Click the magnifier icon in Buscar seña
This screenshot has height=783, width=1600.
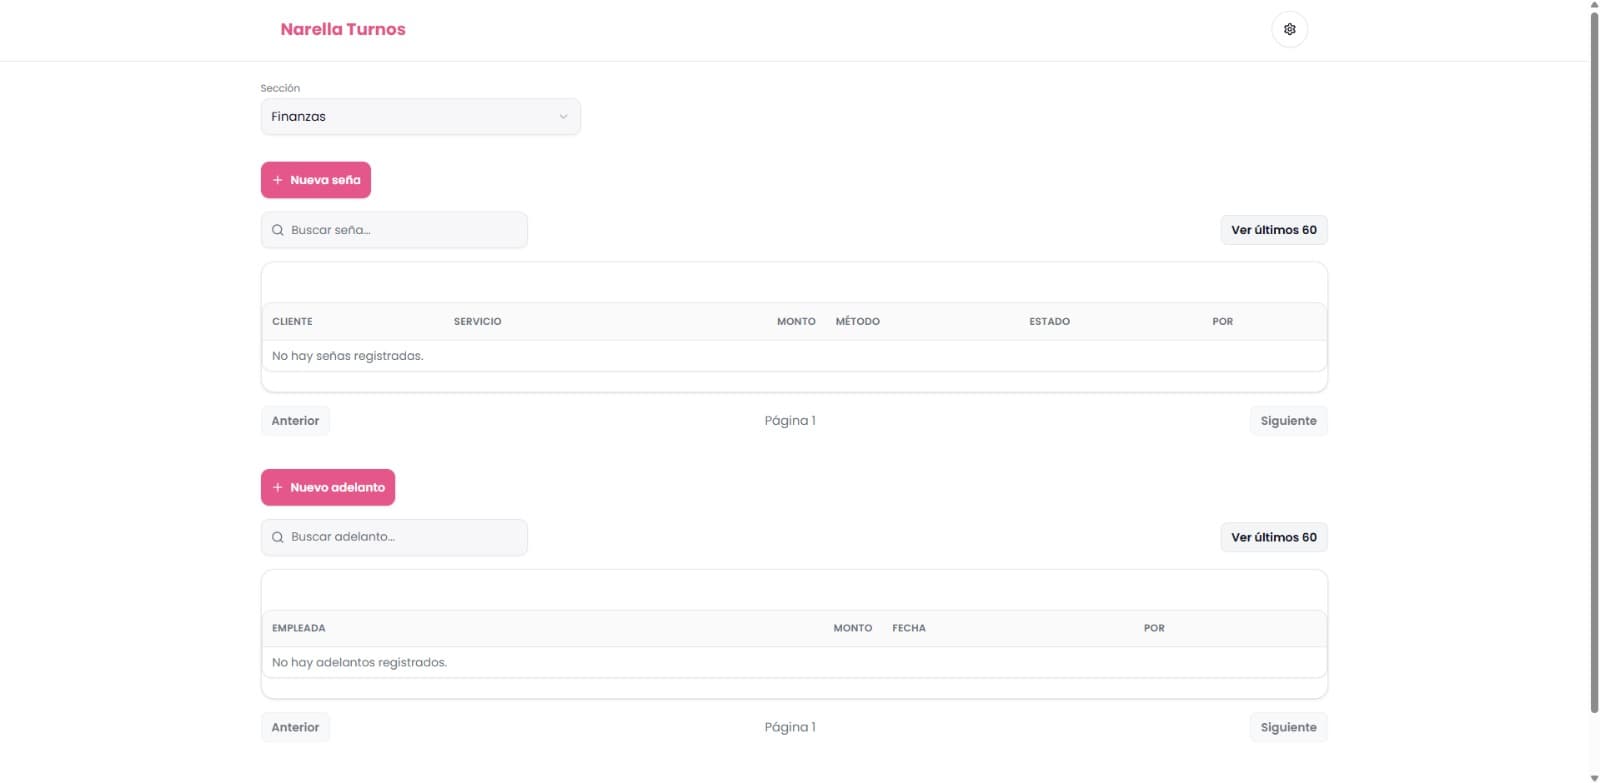pos(278,230)
